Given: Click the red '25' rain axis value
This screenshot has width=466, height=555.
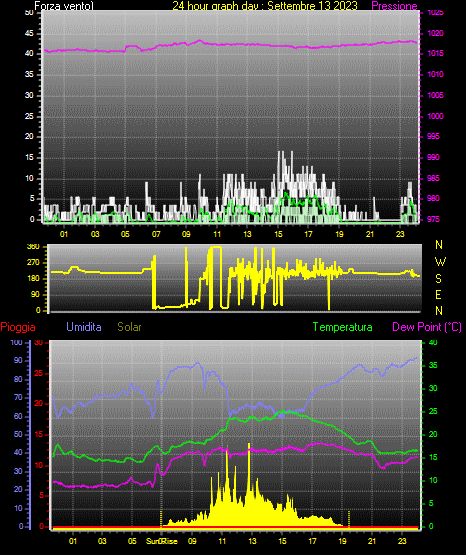Looking at the screenshot, I should click(39, 373).
